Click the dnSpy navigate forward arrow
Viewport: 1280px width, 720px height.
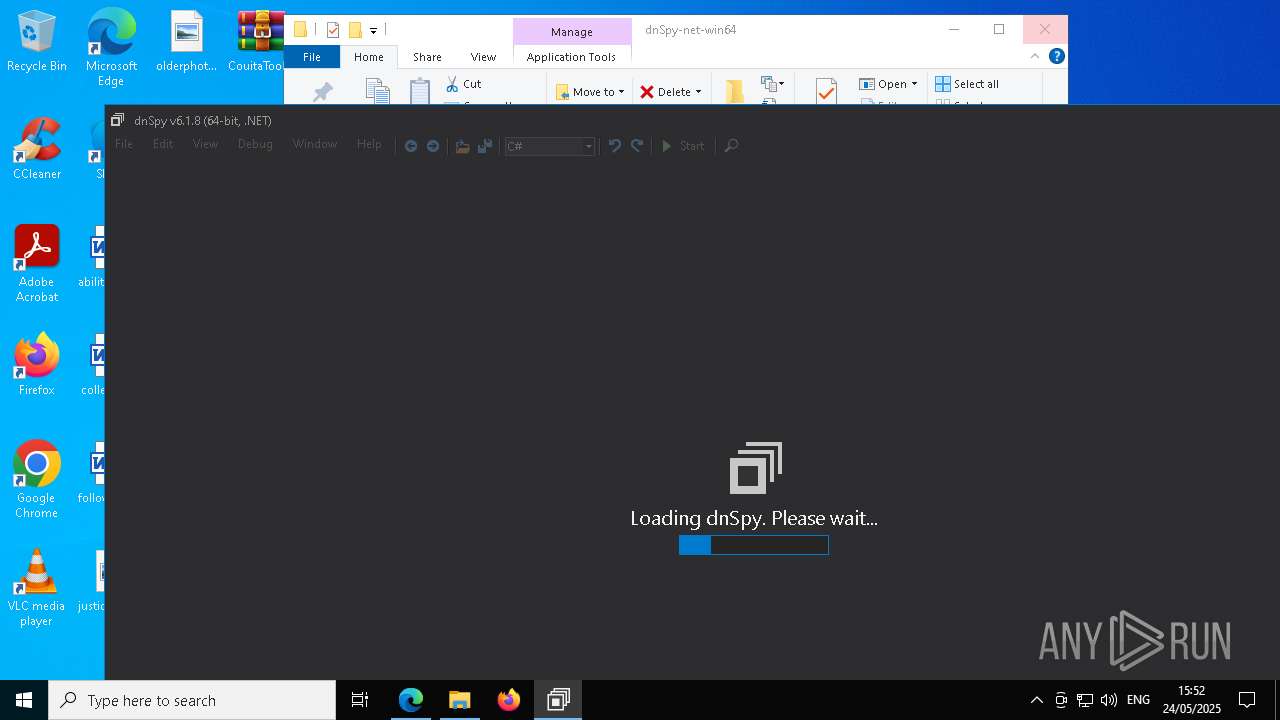(x=433, y=146)
